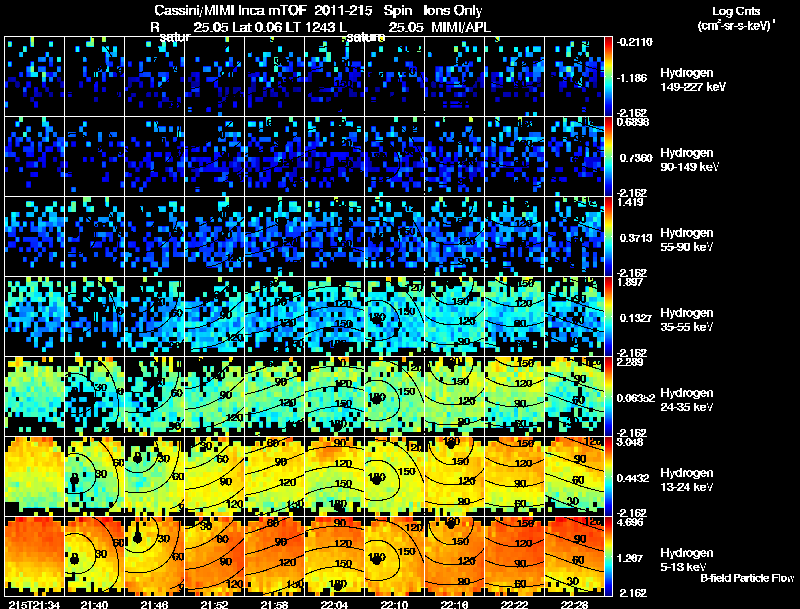Click the '3.048' colorbar value
The height and width of the screenshot is (609, 800).
coord(630,442)
